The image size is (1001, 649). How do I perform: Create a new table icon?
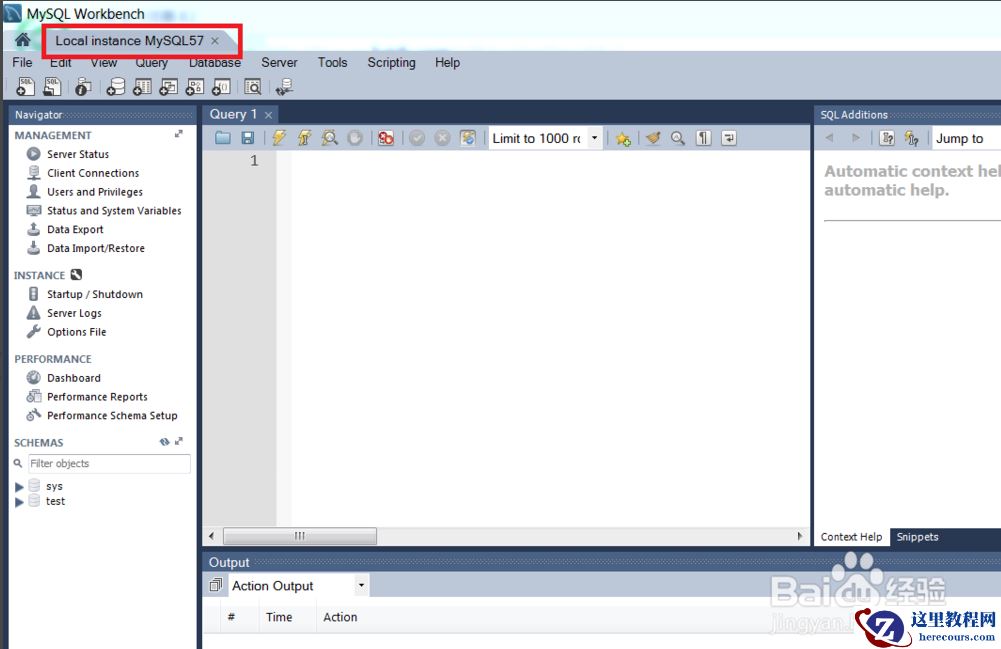142,86
